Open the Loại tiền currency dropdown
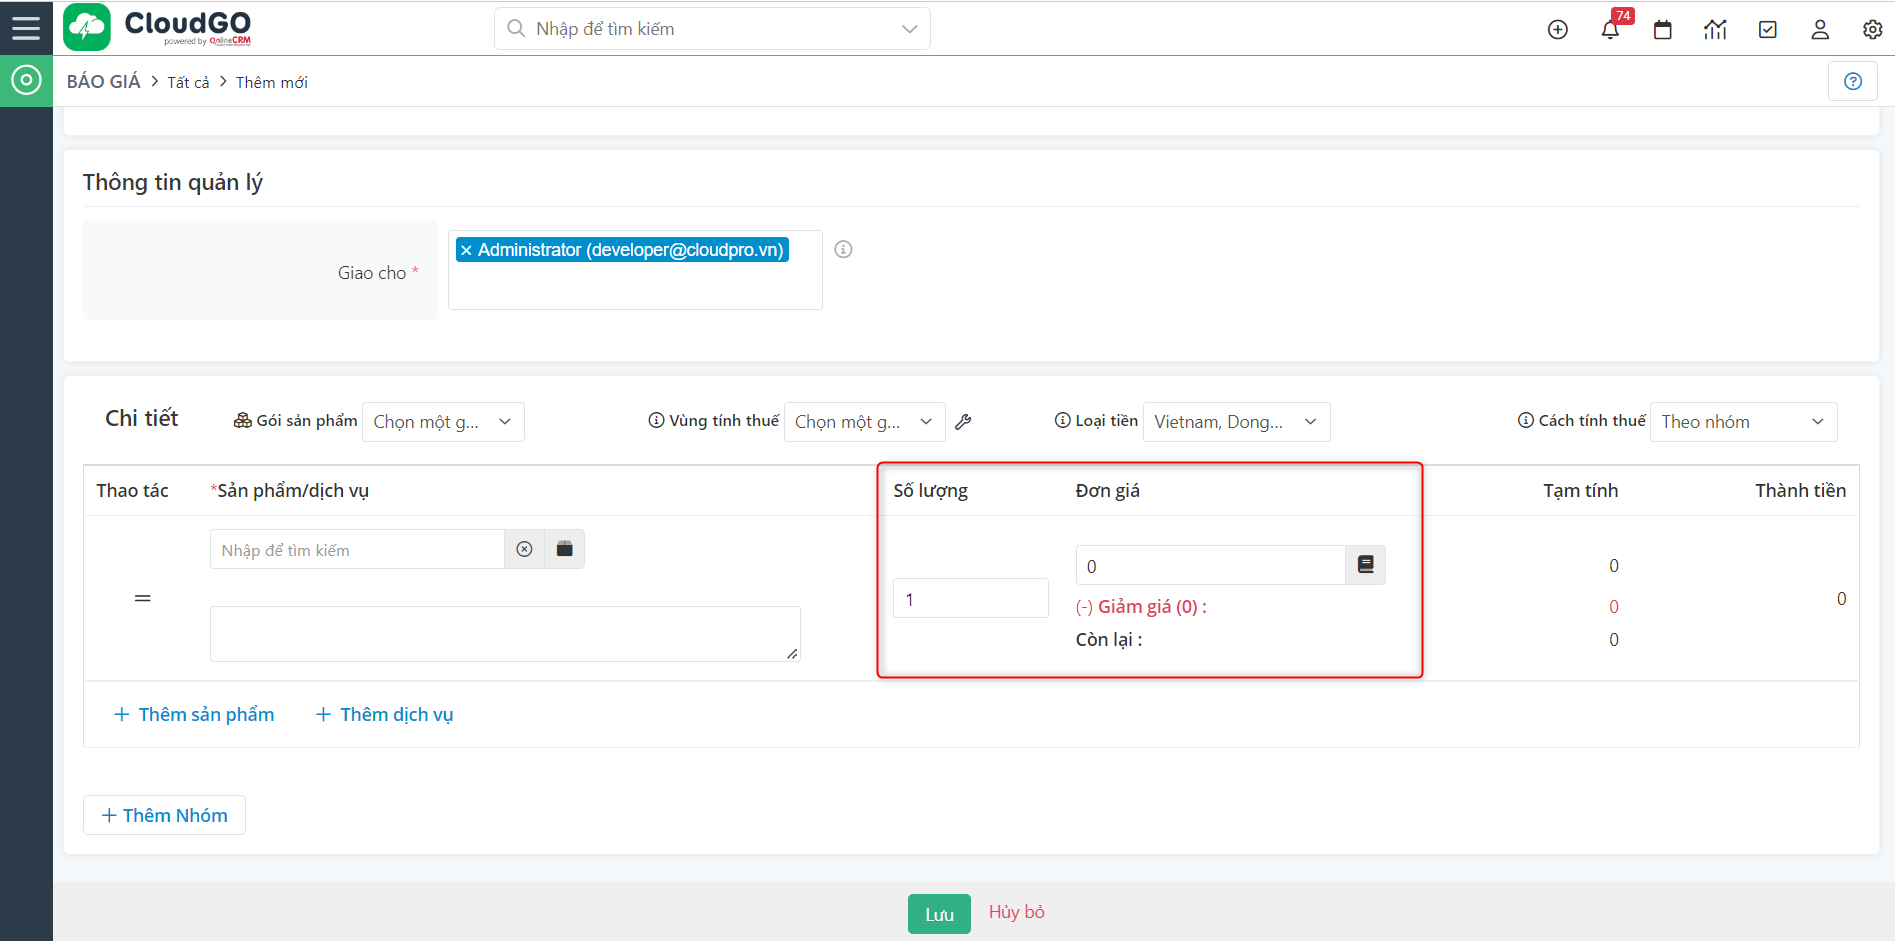Screen dimensions: 1895x941 tap(1236, 421)
